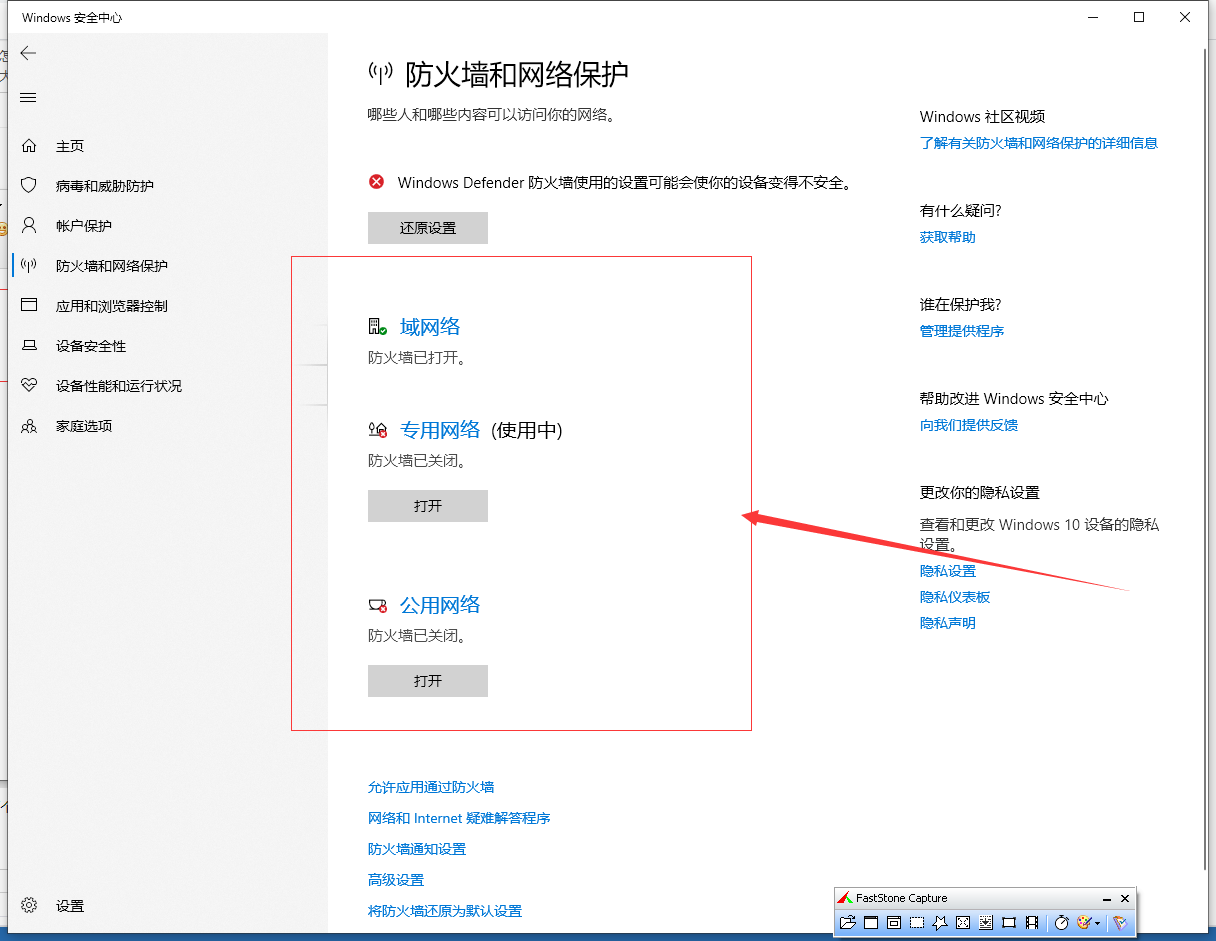Screen dimensions: 1216x941
Task: Click the 向我们提供反馈 link
Action: [969, 425]
